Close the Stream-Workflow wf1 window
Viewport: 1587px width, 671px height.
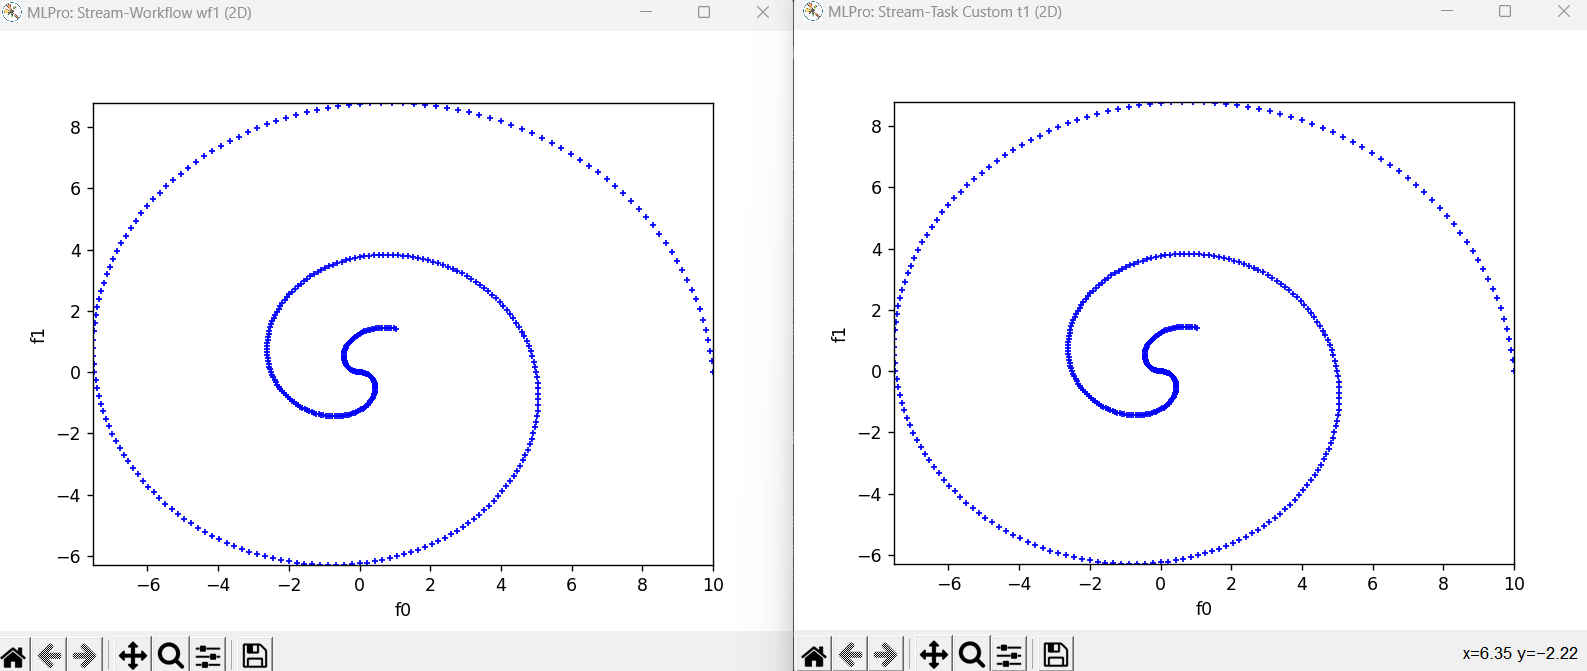[x=763, y=12]
